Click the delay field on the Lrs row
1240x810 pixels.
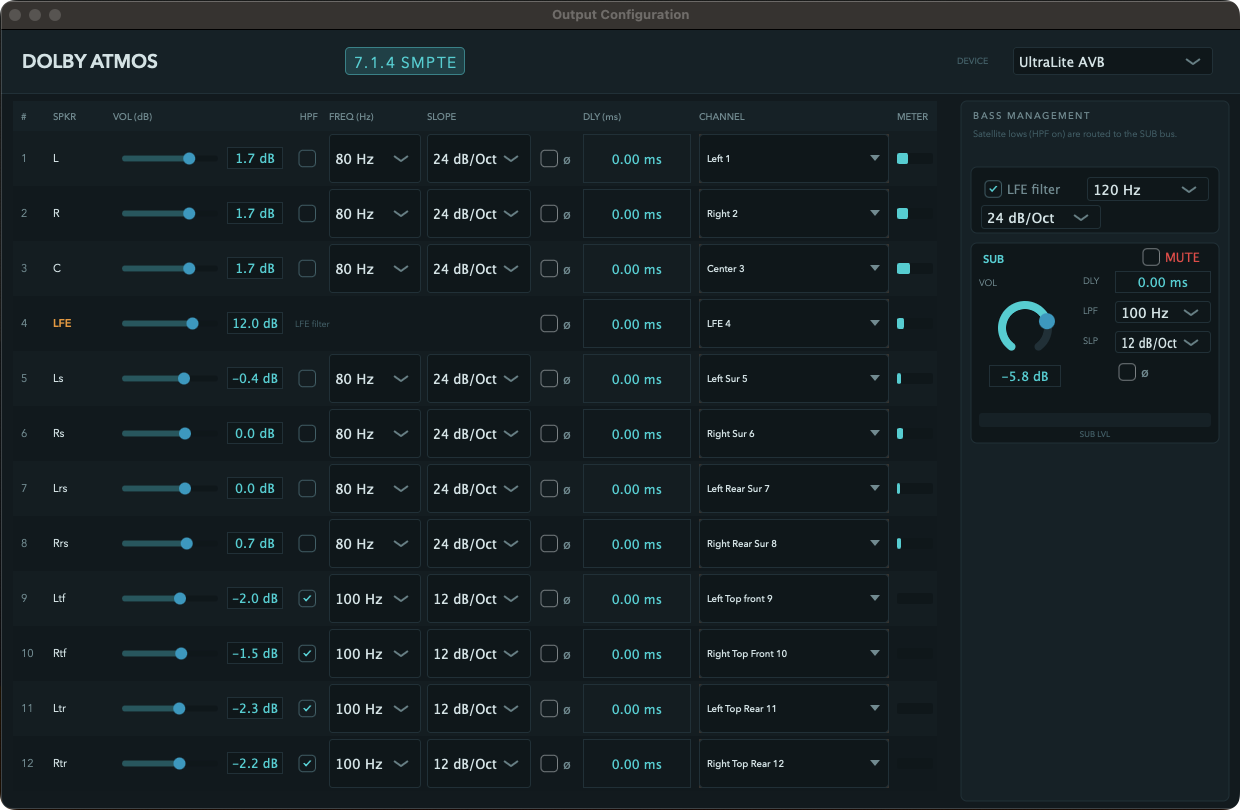[x=637, y=488]
